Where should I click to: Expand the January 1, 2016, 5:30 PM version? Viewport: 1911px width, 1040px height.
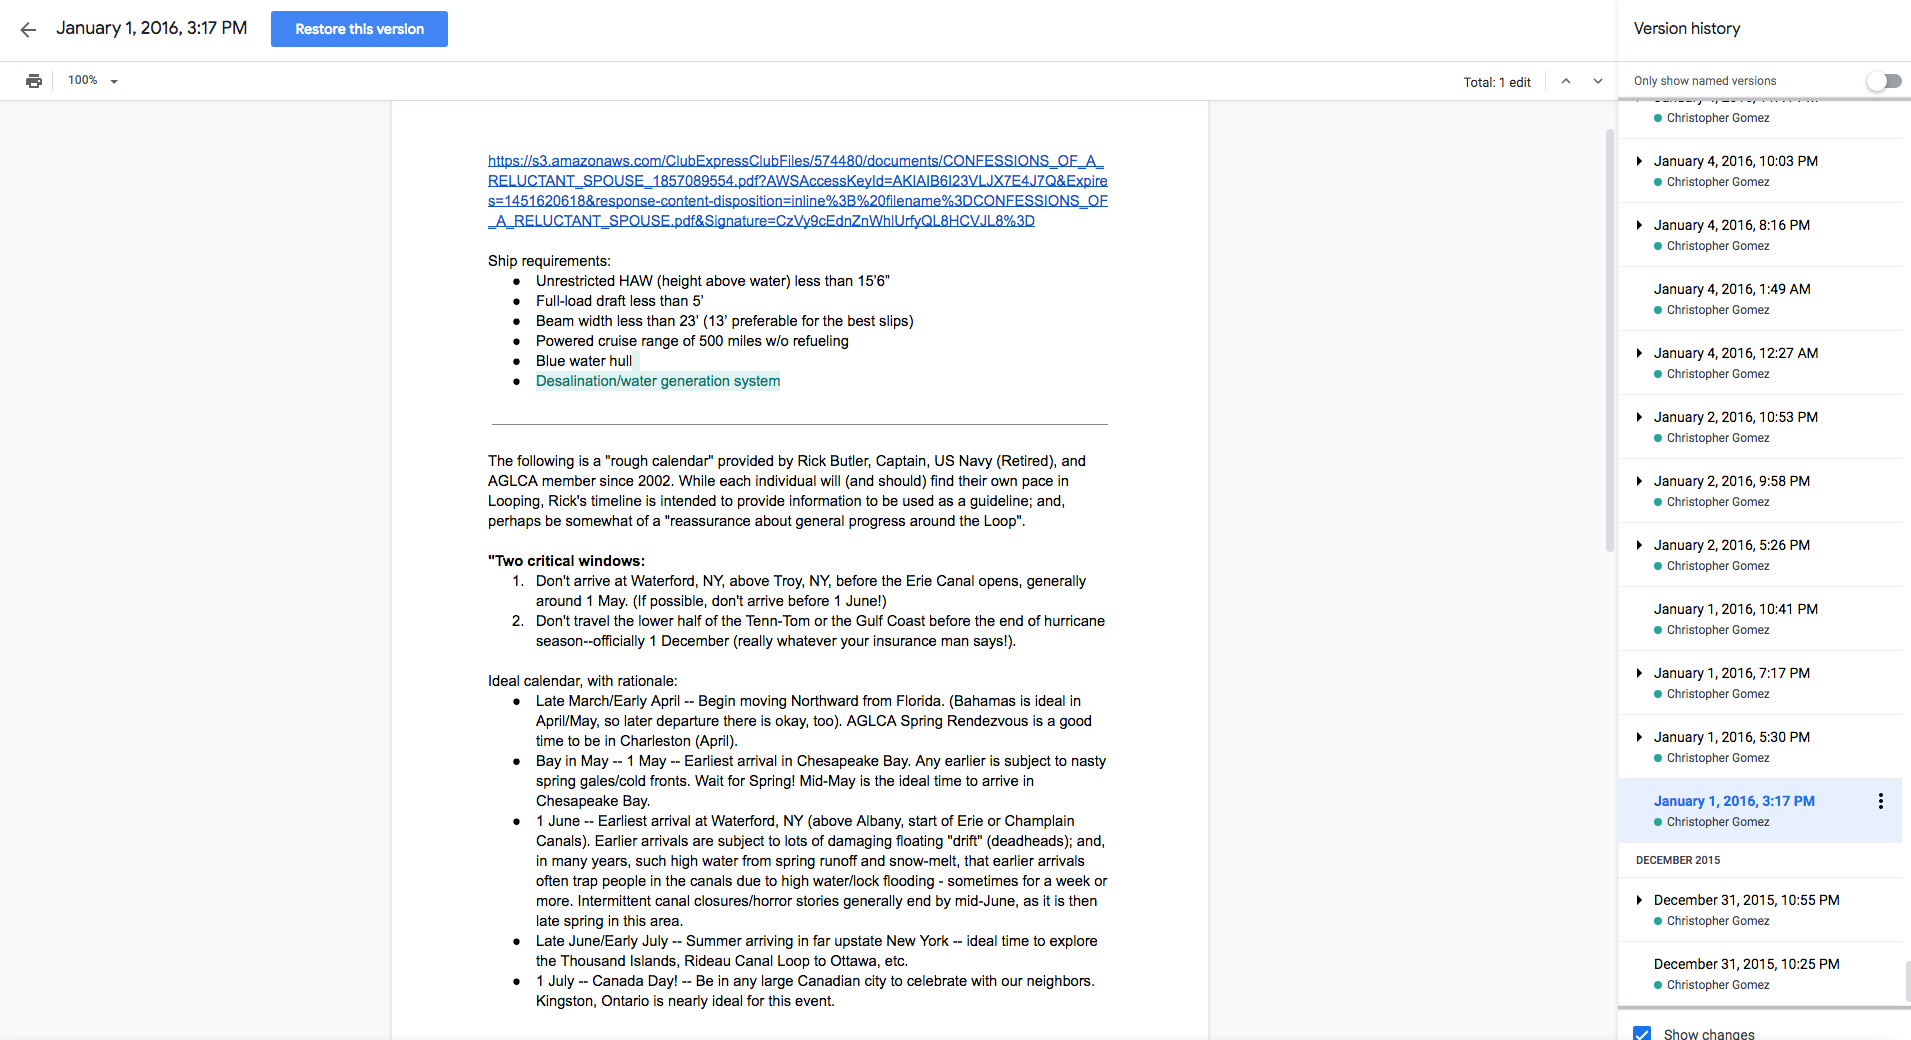pos(1639,737)
